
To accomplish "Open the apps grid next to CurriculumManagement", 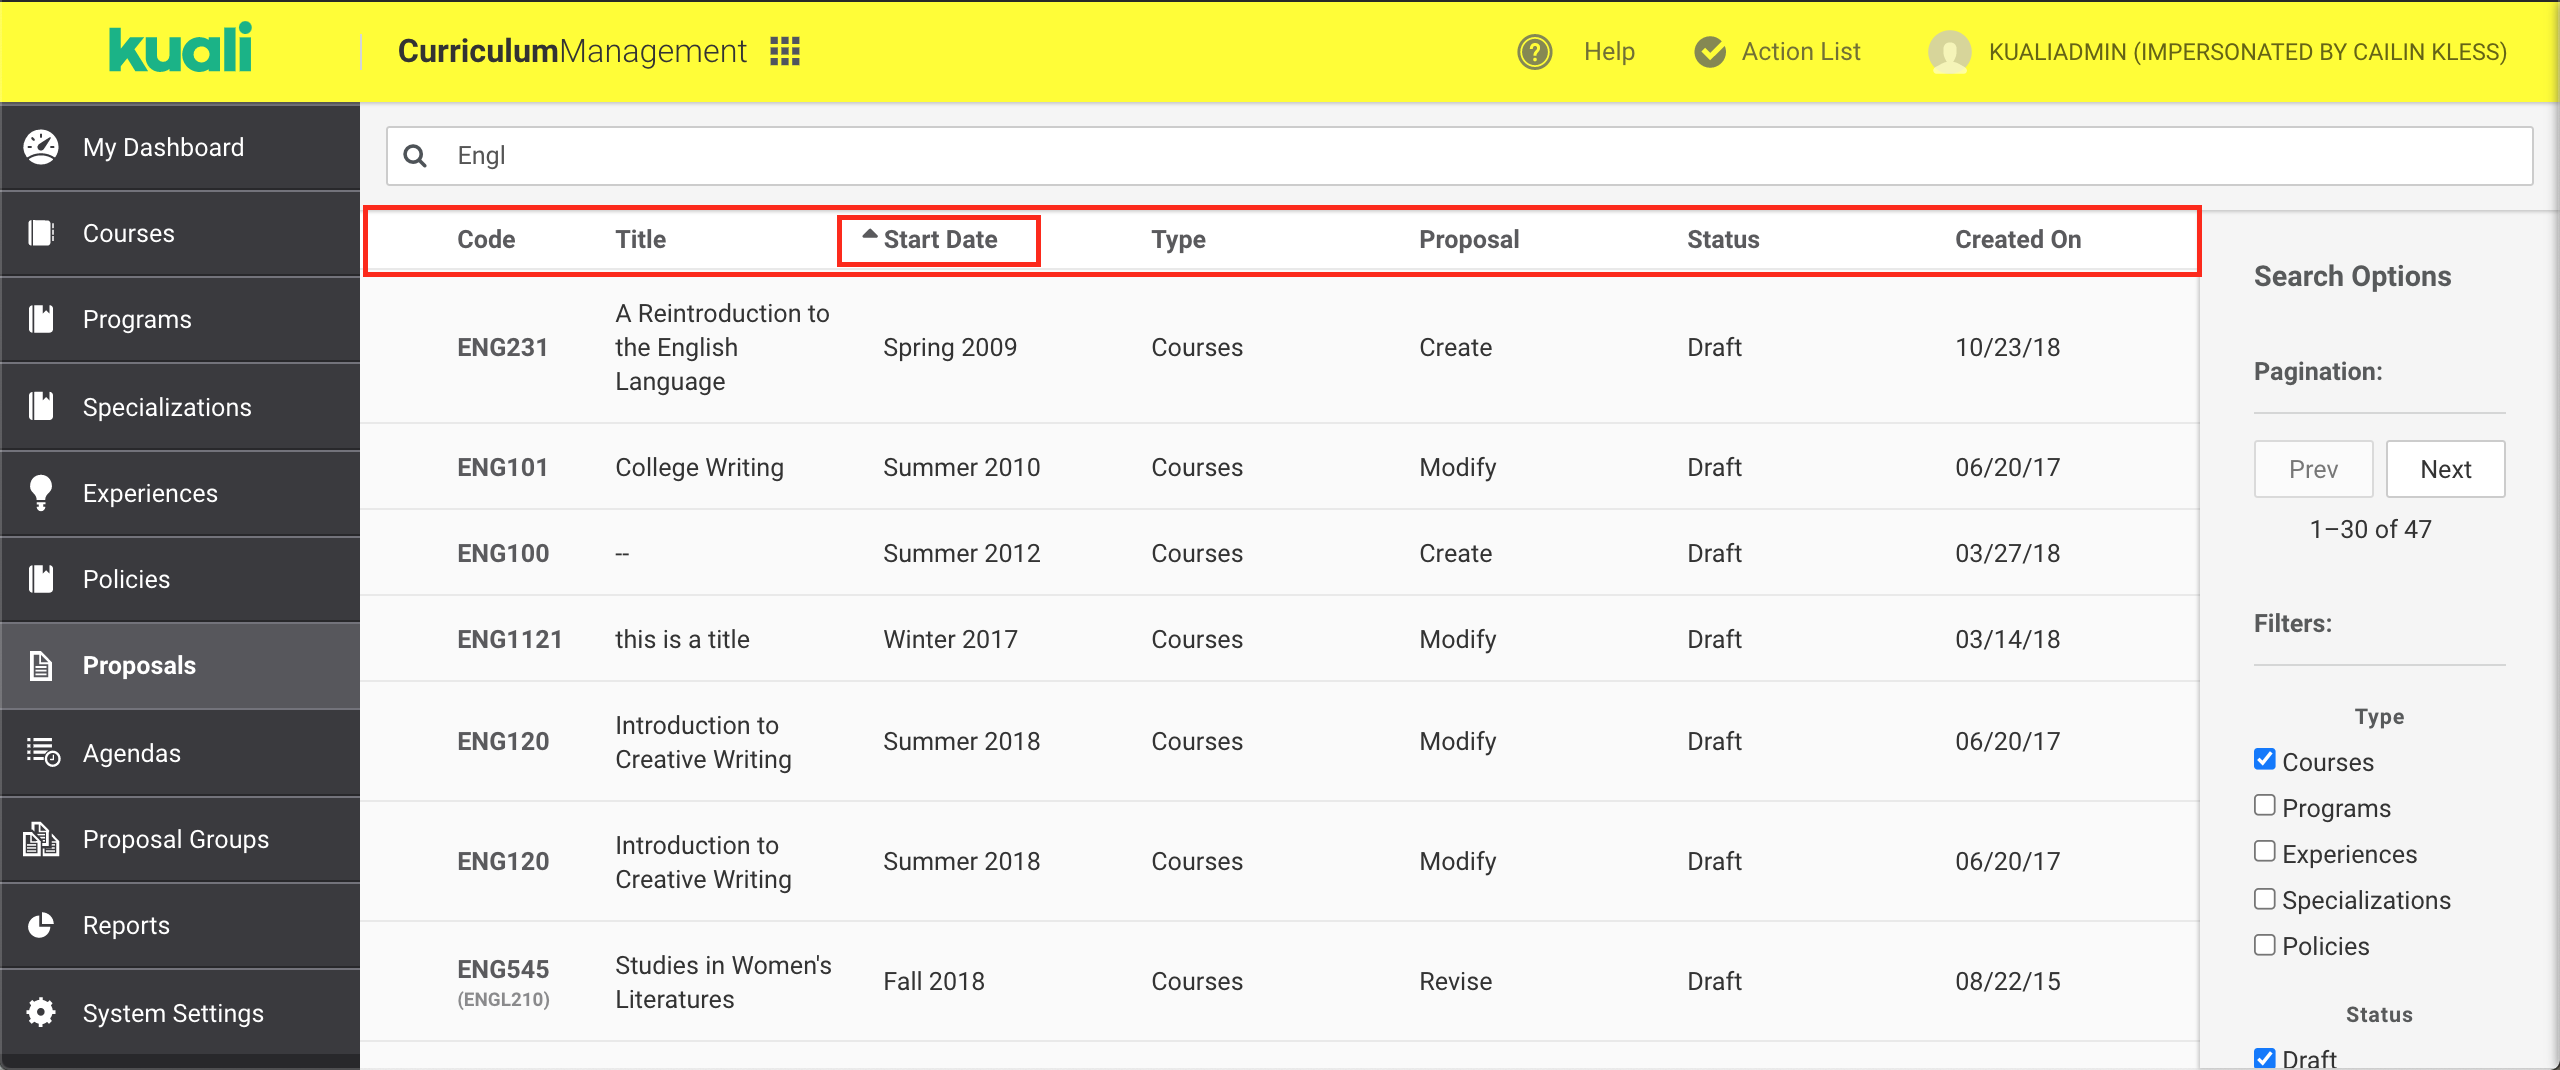I will pos(785,51).
